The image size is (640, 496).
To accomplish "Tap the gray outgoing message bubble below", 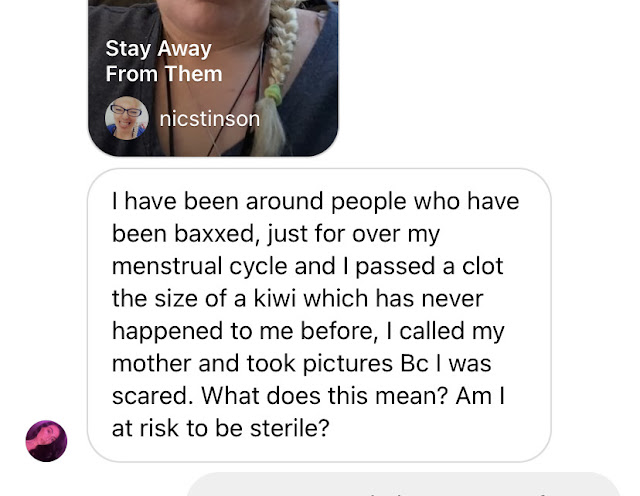I will click(x=404, y=485).
